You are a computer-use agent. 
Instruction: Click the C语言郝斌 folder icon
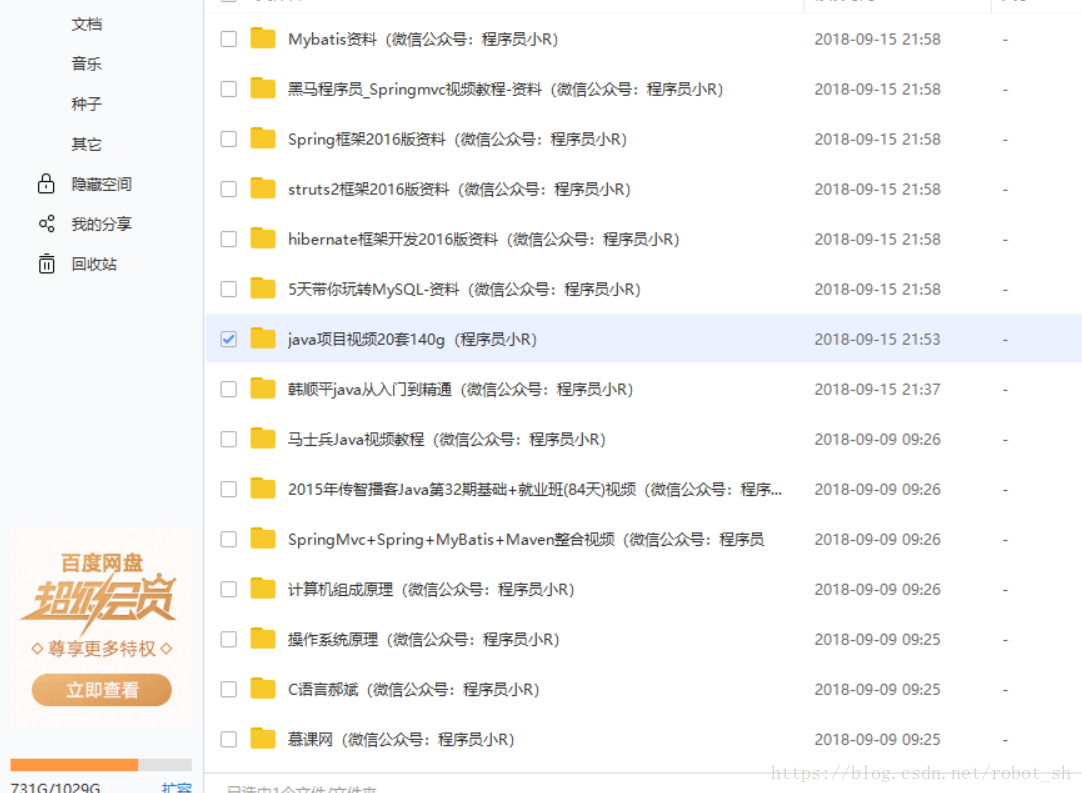click(262, 689)
